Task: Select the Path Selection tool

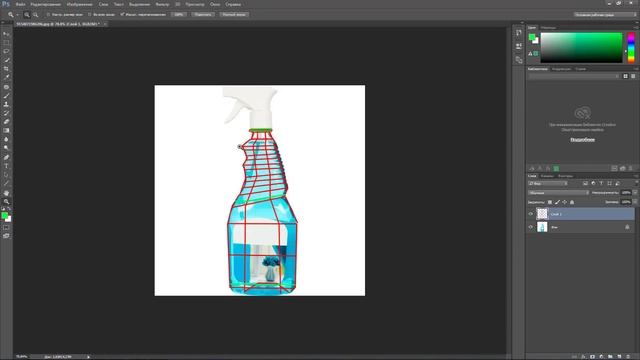Action: click(x=6, y=175)
